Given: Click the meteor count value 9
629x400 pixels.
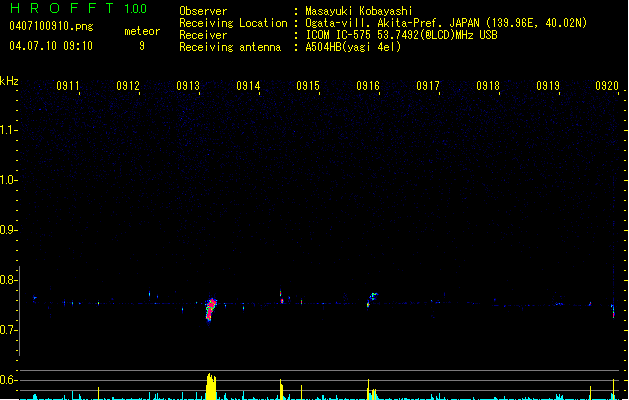Looking at the screenshot, I should coord(142,46).
